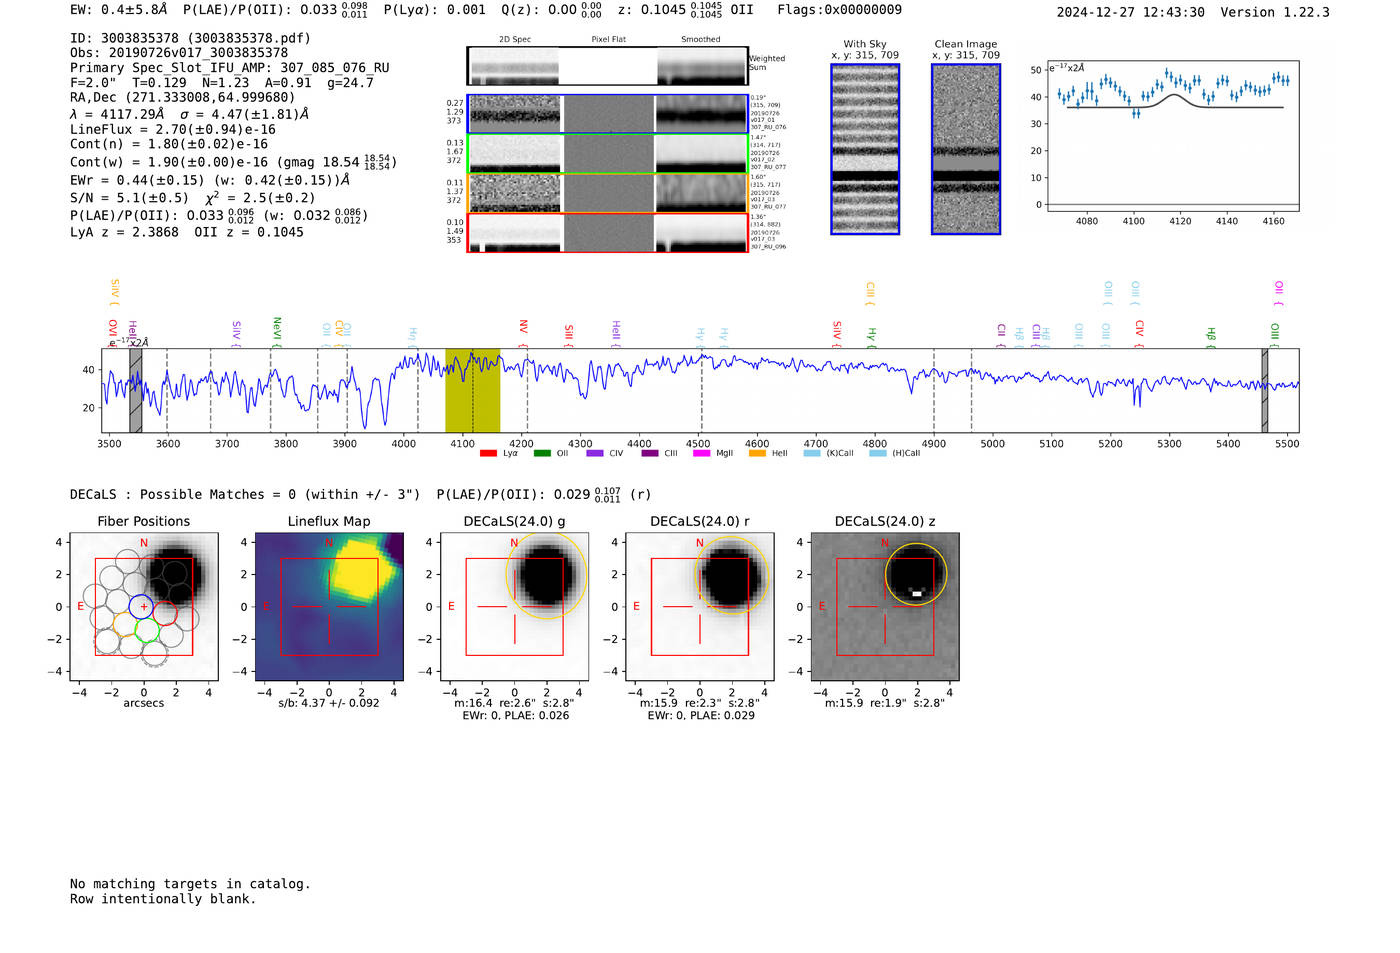Click the With Sky cutout image
1400x953 pixels.
tap(865, 149)
